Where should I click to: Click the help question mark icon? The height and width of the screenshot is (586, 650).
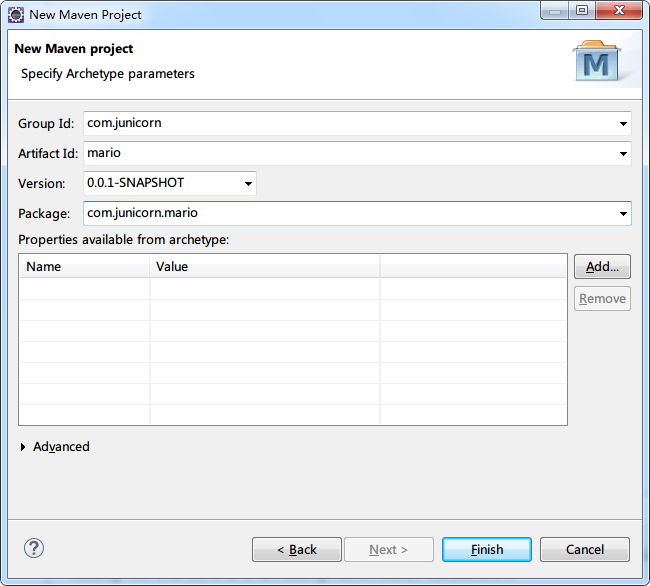coord(34,548)
